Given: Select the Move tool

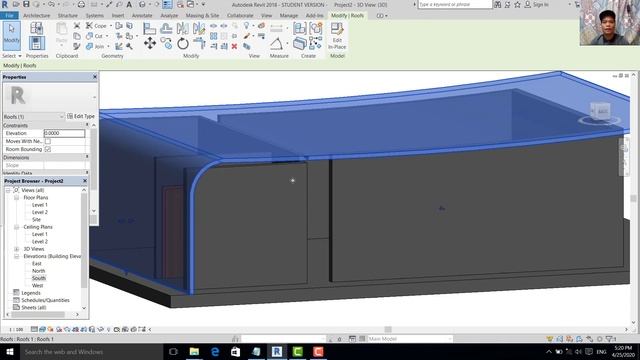Looking at the screenshot, I should pos(149,43).
